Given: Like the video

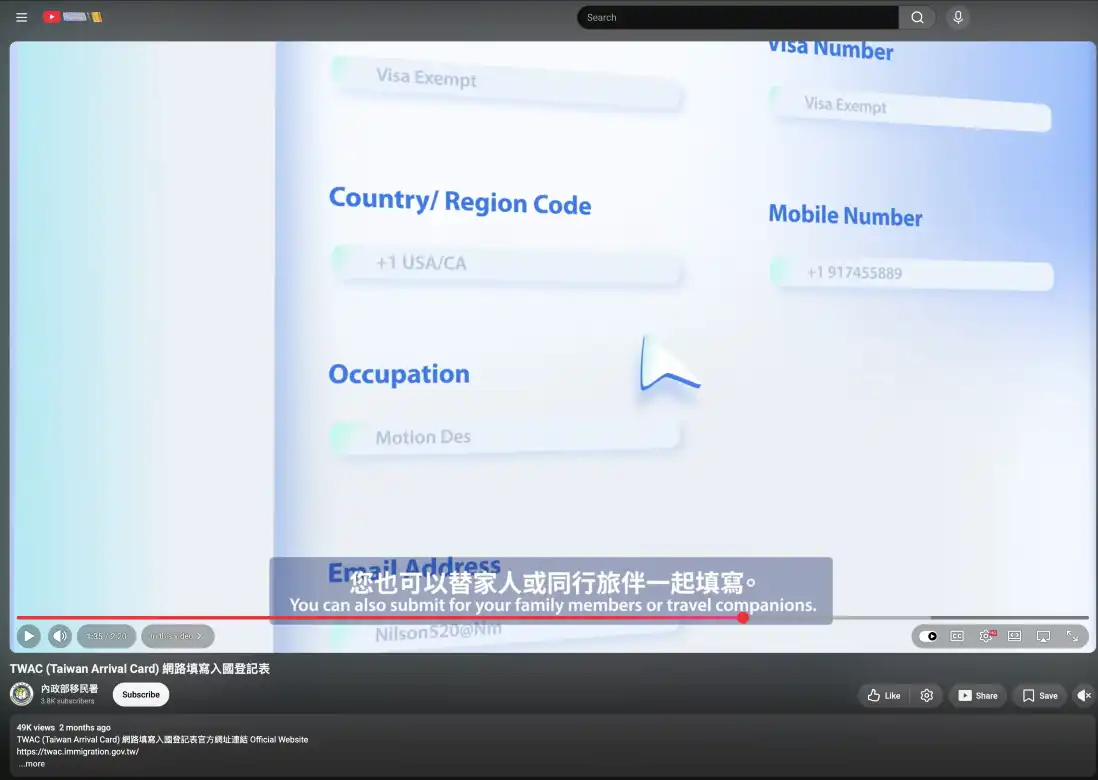Looking at the screenshot, I should coord(883,695).
